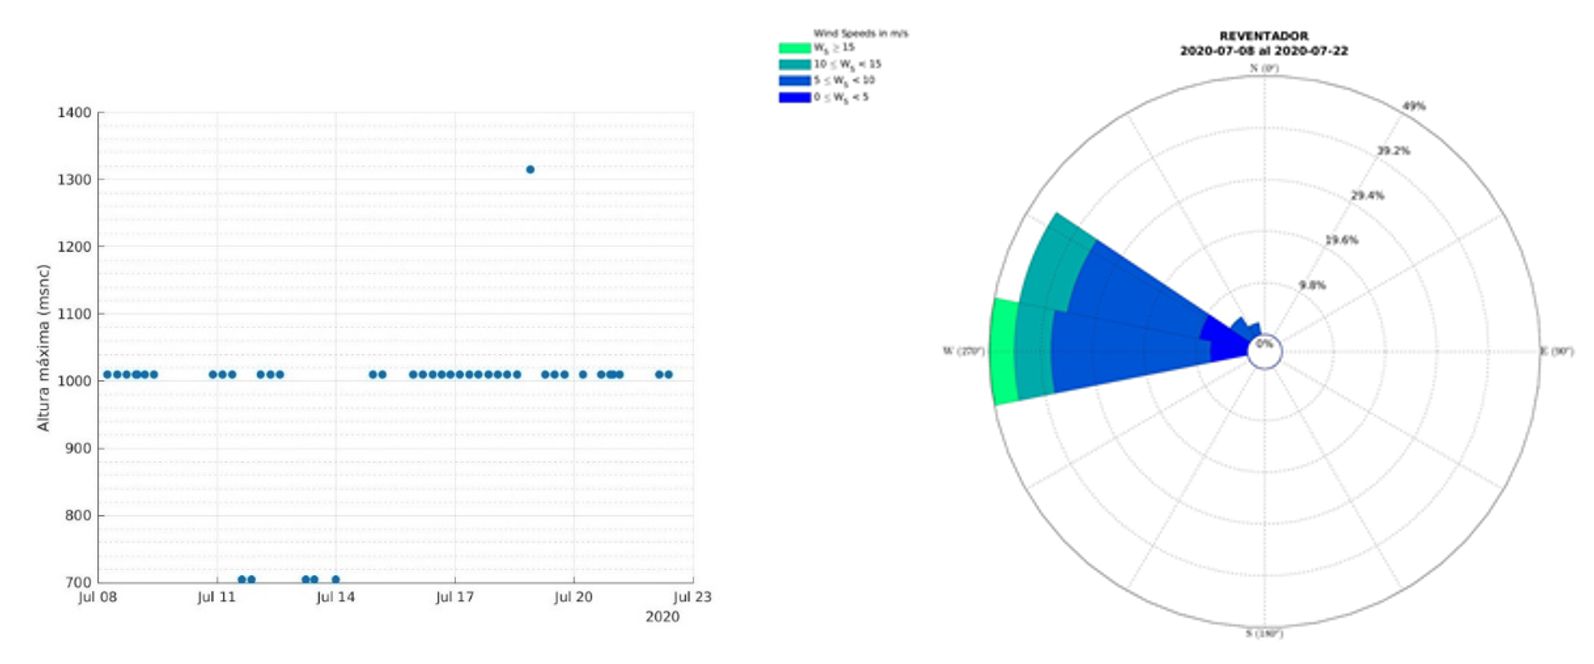
Task: Click the light green Ws ≥ 15 legend swatch
Action: [794, 47]
